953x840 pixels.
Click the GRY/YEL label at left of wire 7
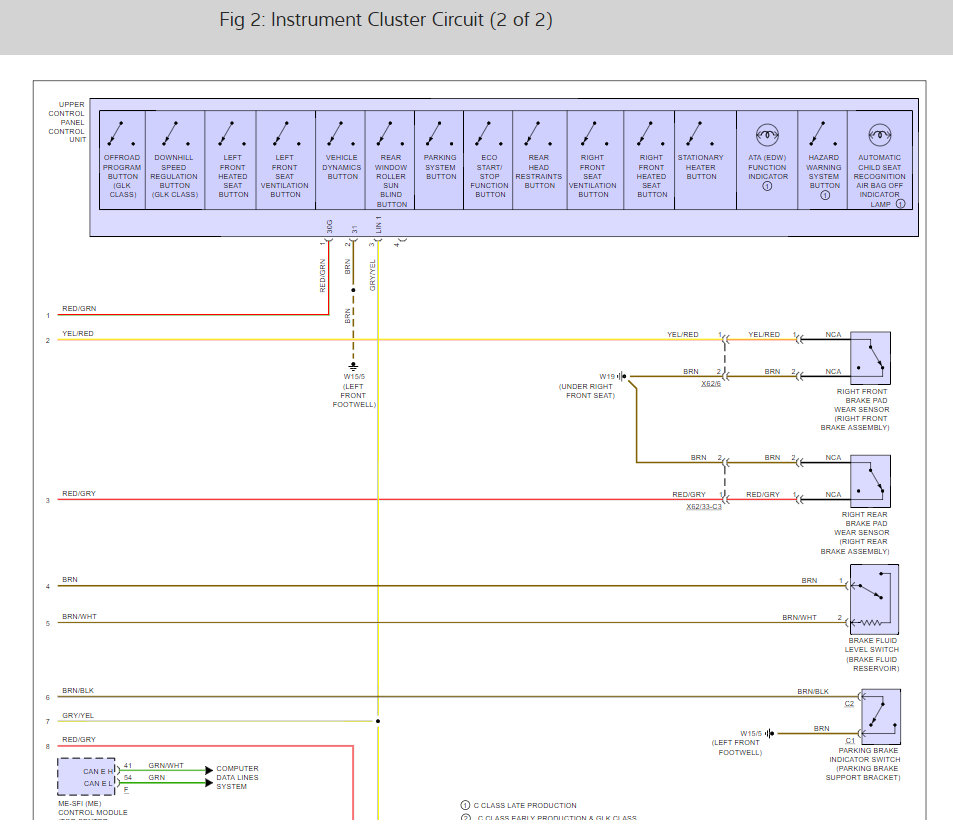(x=78, y=715)
